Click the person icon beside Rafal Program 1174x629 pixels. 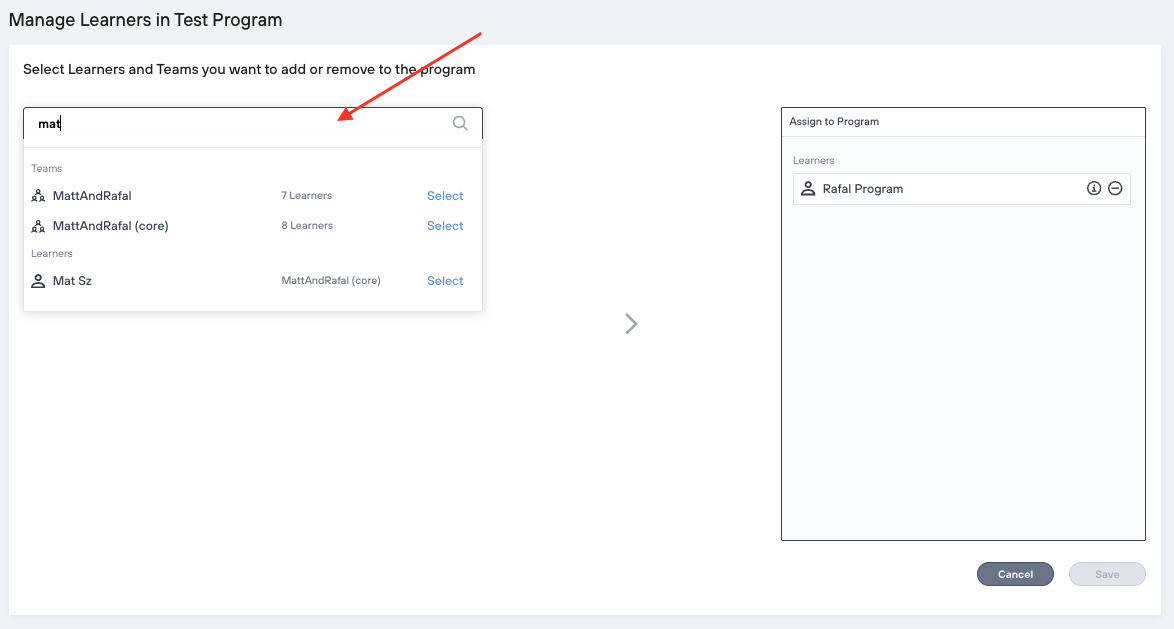[808, 189]
